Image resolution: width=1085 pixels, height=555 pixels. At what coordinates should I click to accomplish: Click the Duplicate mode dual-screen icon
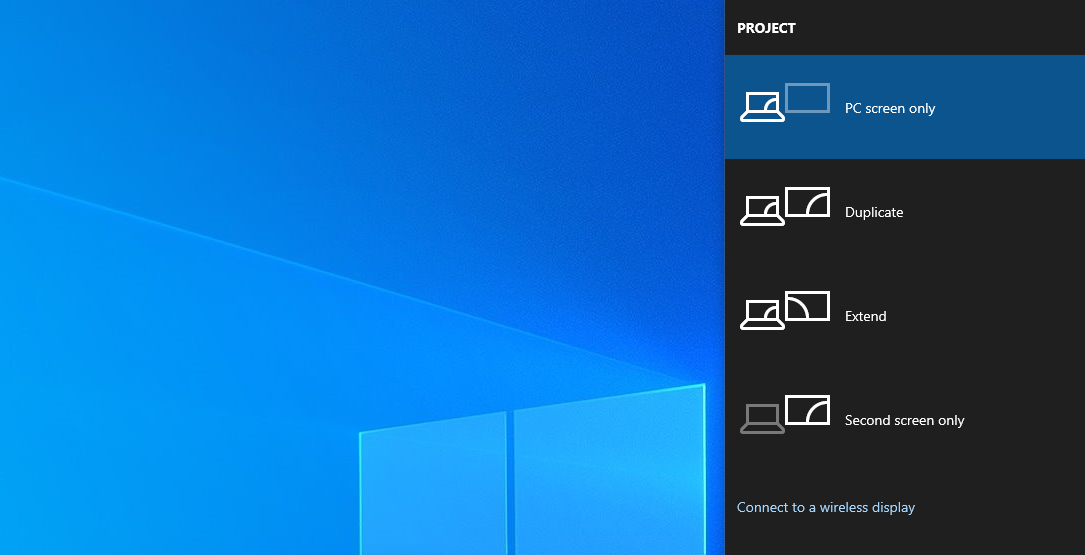pos(785,206)
